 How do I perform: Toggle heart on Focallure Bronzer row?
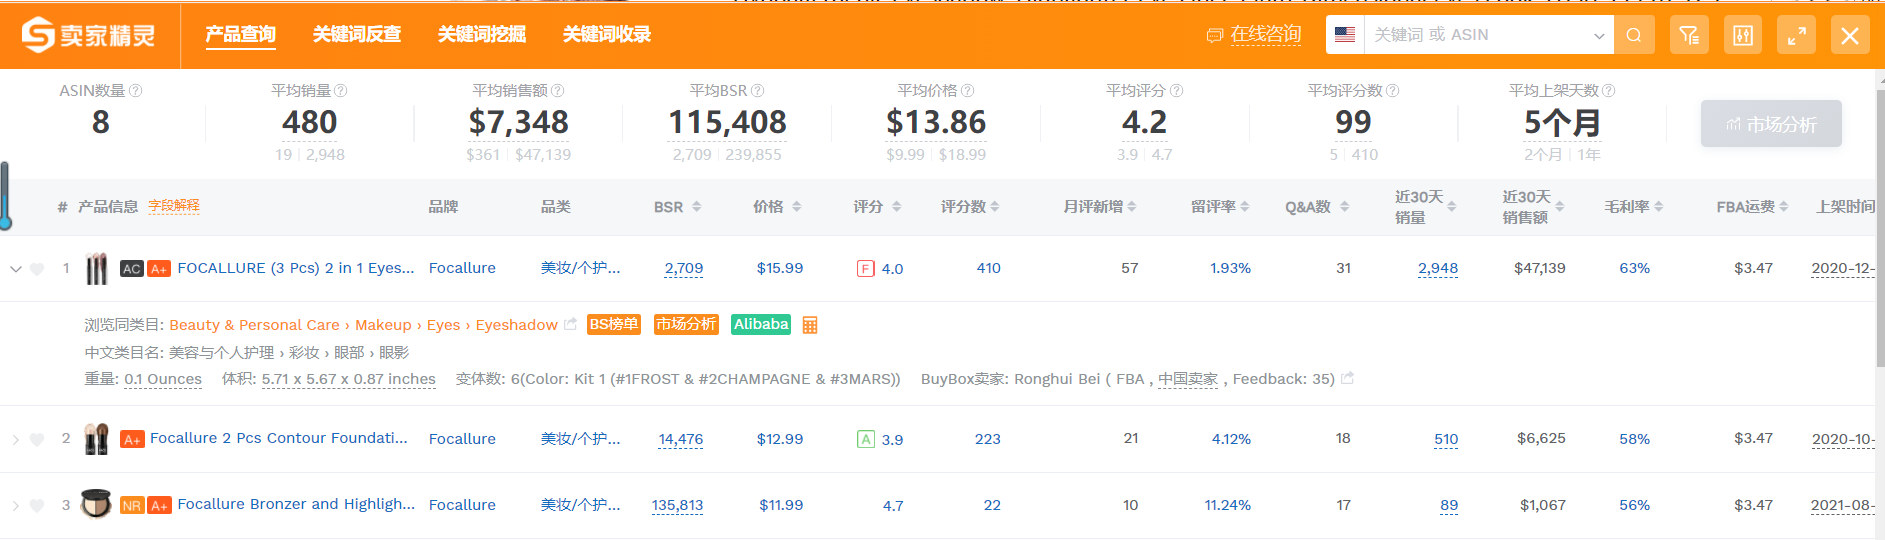tap(37, 505)
